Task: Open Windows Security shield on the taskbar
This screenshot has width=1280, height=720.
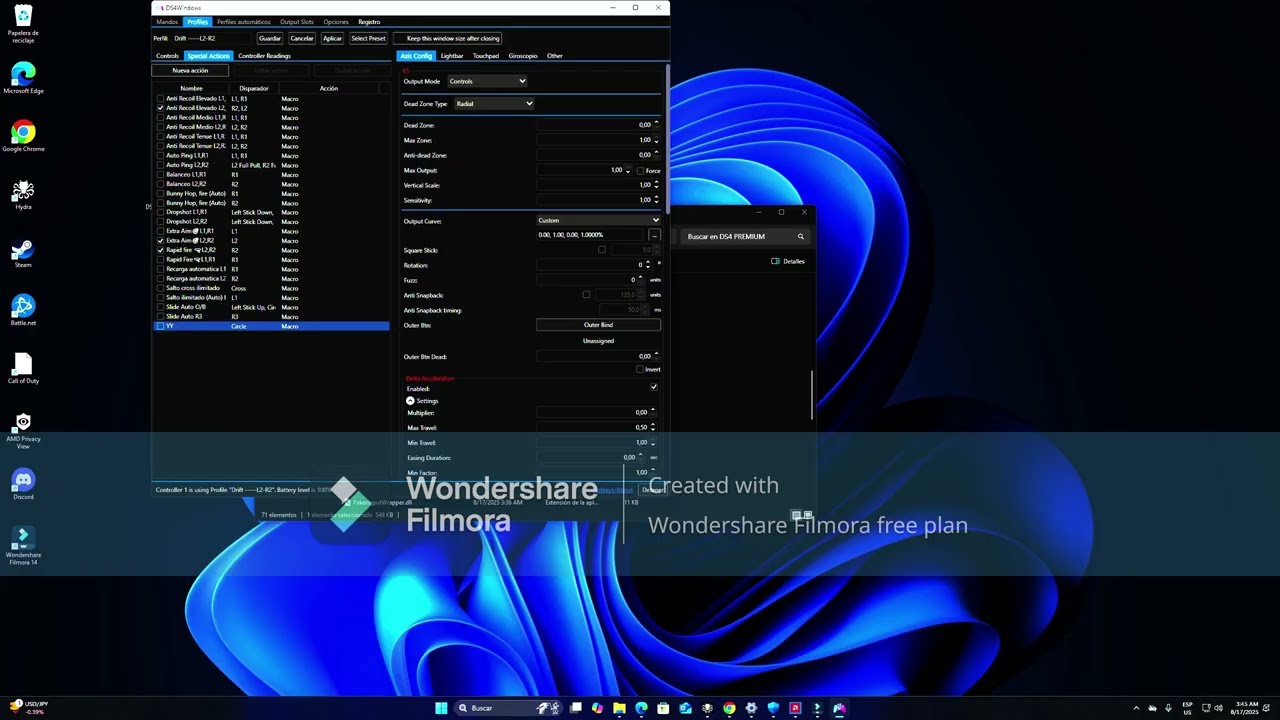Action: pos(773,708)
